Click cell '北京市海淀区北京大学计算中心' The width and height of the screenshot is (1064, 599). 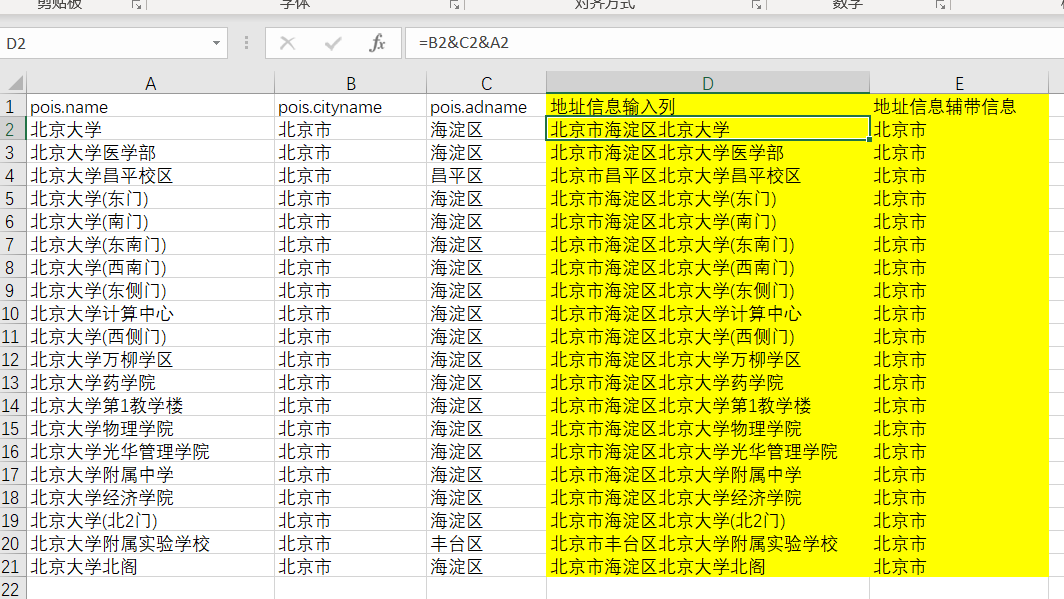(708, 313)
